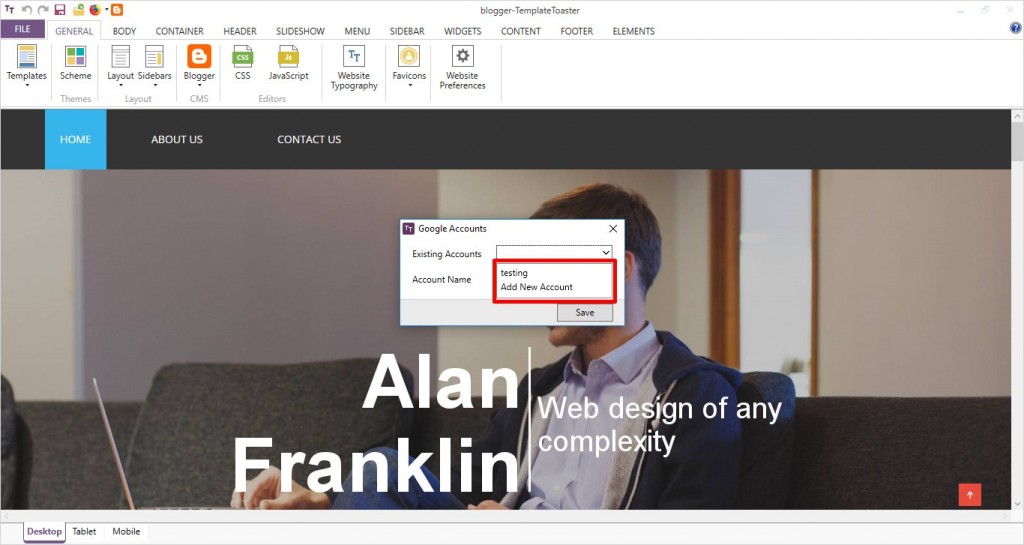
Task: Click the red scroll-to-top arrow button
Action: [x=970, y=495]
